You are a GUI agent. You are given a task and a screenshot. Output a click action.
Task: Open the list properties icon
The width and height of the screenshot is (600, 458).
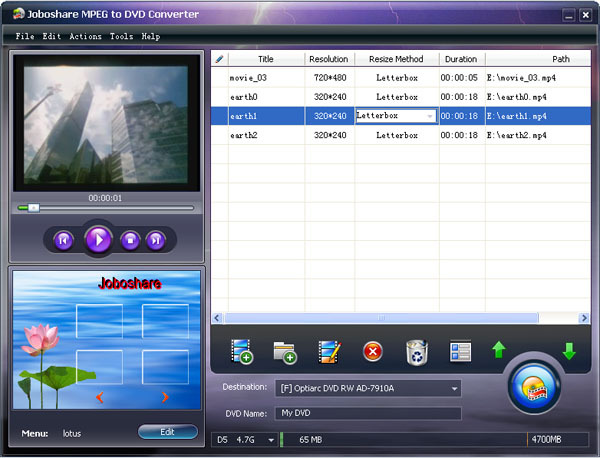pyautogui.click(x=460, y=351)
